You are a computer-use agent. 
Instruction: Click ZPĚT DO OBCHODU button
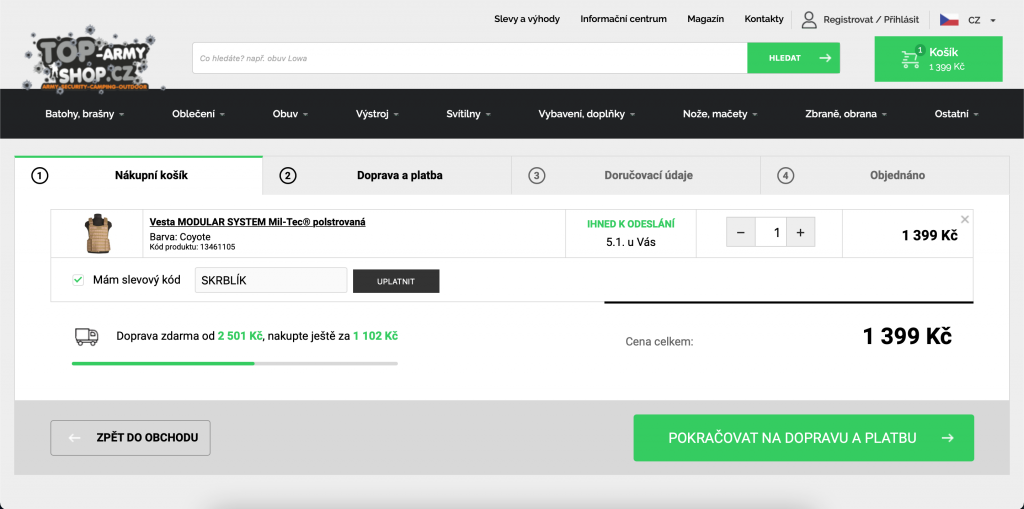pos(131,438)
